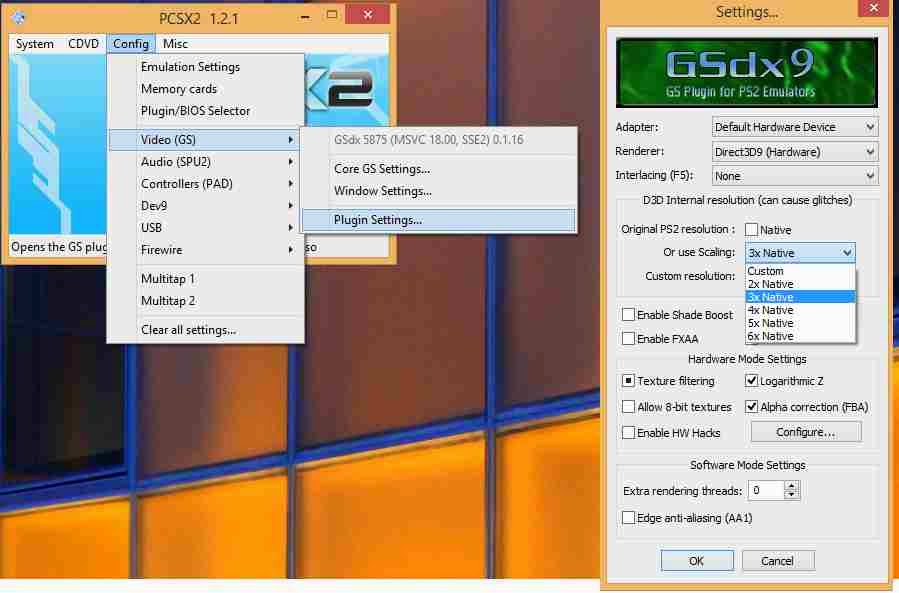Click the GSdx9 plugin banner logo

(747, 70)
